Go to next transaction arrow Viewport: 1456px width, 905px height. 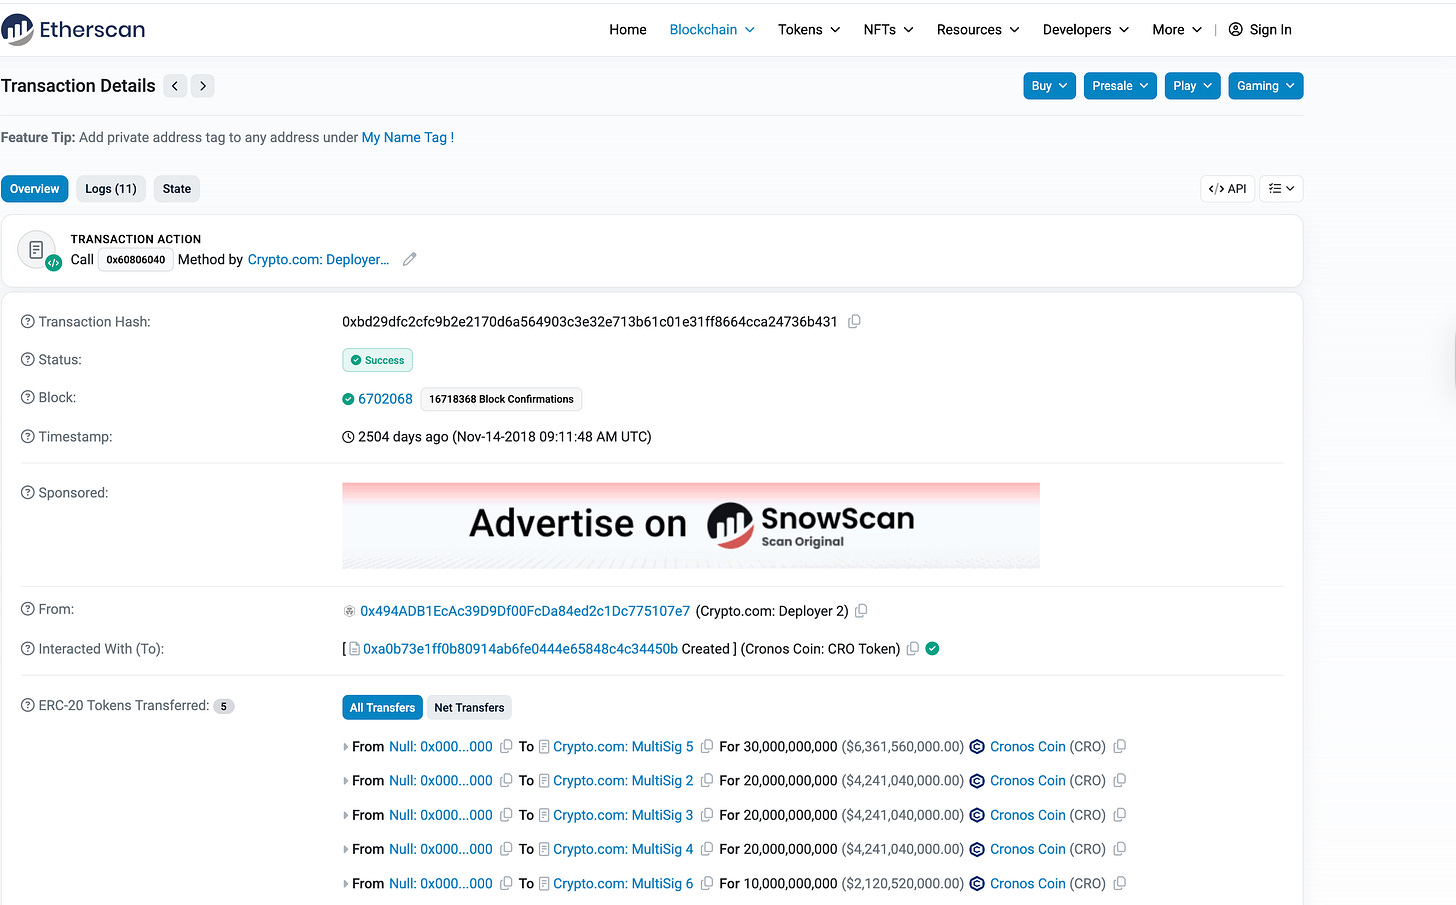click(203, 86)
